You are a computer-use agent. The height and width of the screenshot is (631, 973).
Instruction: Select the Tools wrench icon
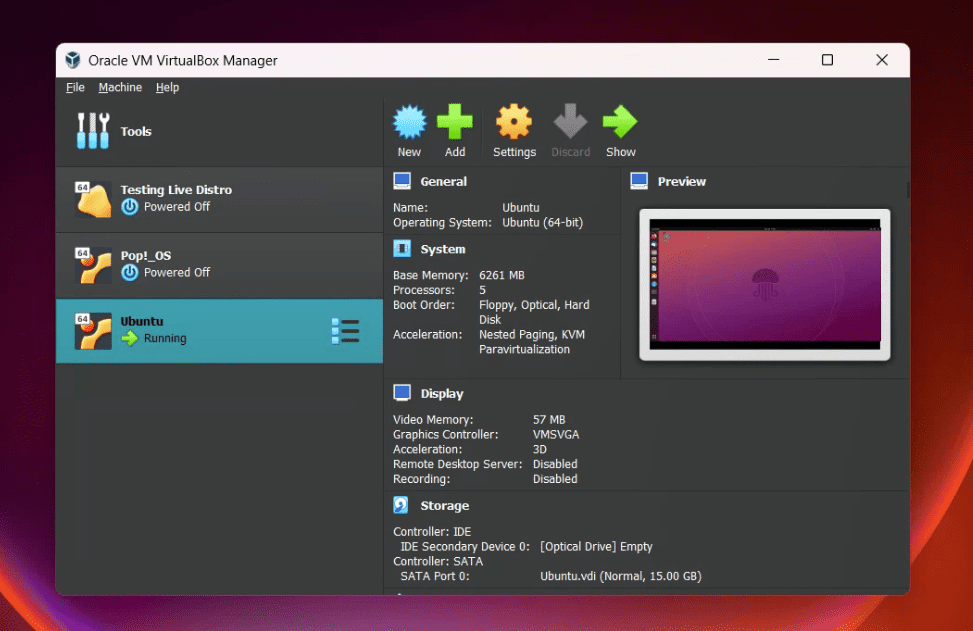93,131
